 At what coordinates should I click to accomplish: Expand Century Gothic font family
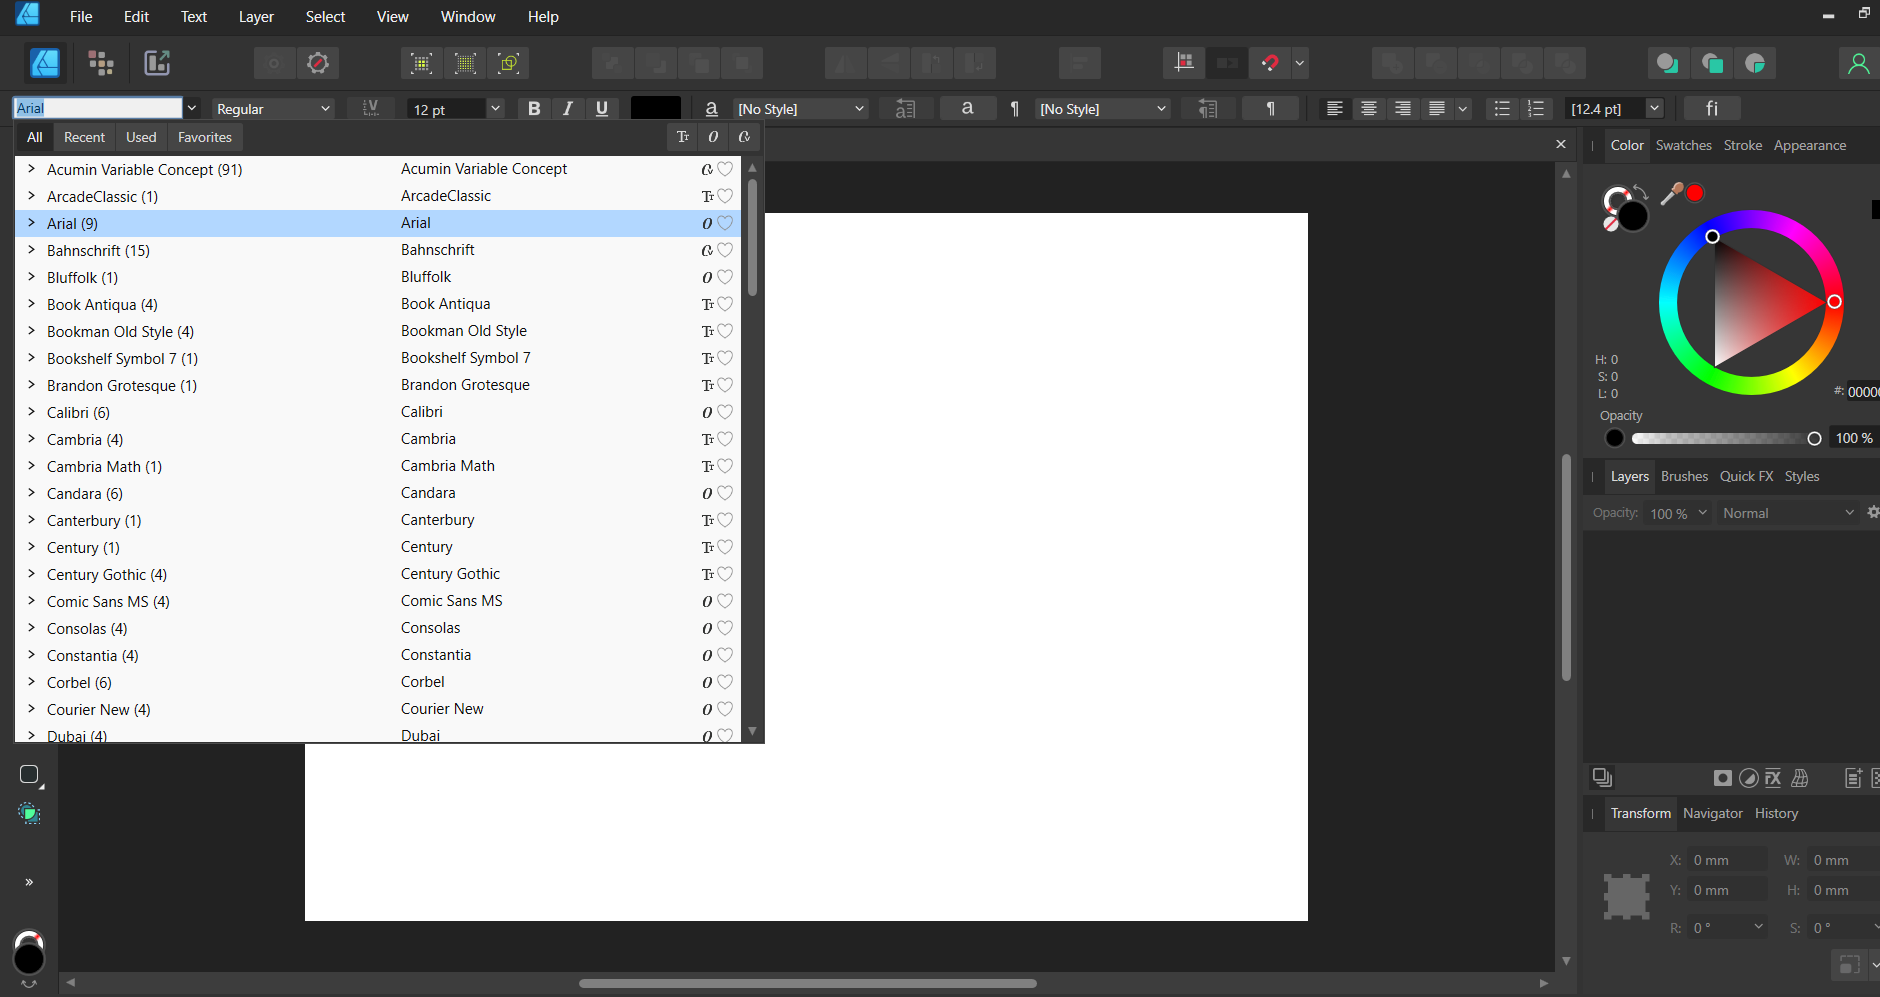pos(31,574)
